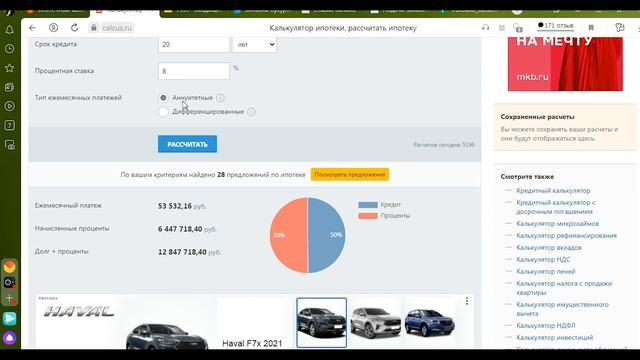Click the padlock site security icon
The height and width of the screenshot is (360, 640).
94,28
